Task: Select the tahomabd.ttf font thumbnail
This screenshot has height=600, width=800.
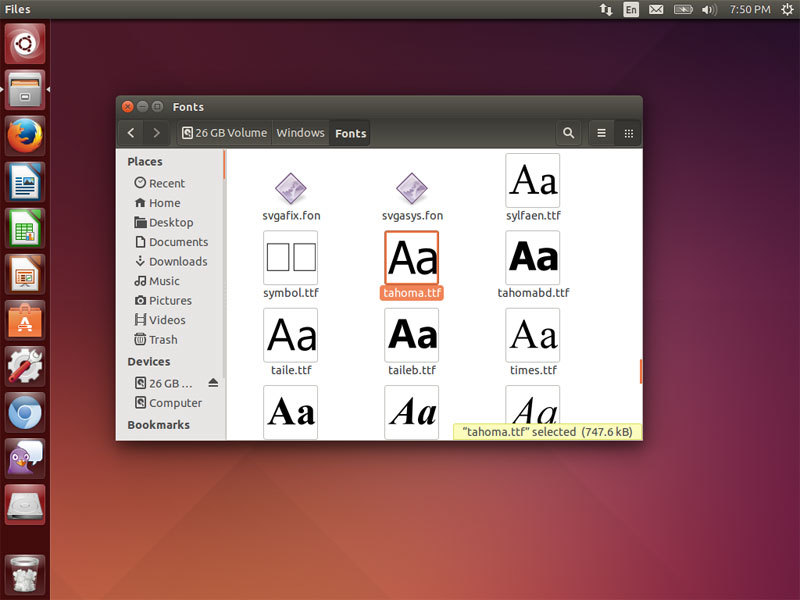Action: pyautogui.click(x=533, y=258)
